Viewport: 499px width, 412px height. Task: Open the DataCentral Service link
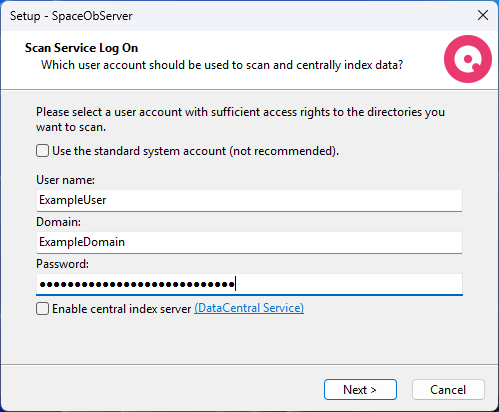(249, 308)
